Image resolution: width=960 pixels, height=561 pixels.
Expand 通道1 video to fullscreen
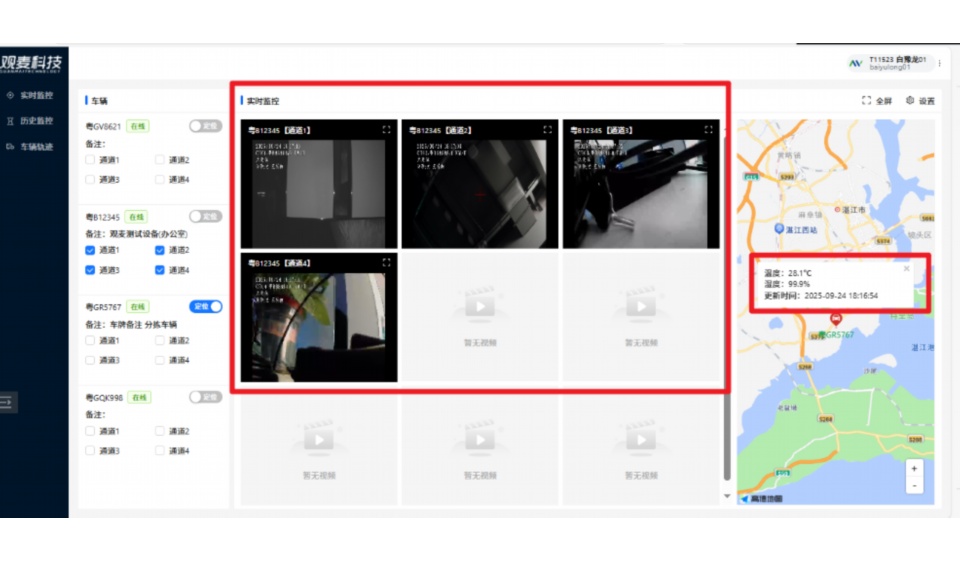(x=387, y=130)
